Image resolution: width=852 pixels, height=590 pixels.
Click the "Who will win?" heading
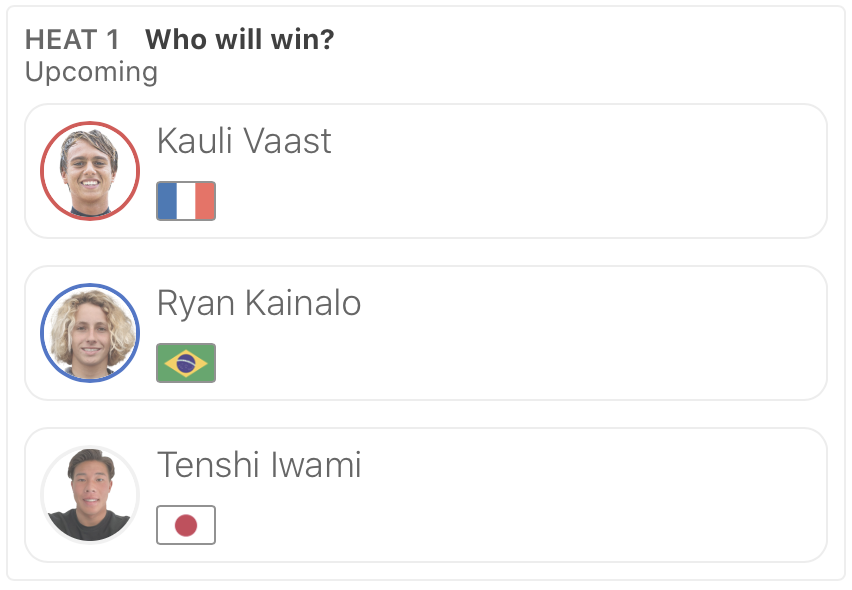click(240, 40)
